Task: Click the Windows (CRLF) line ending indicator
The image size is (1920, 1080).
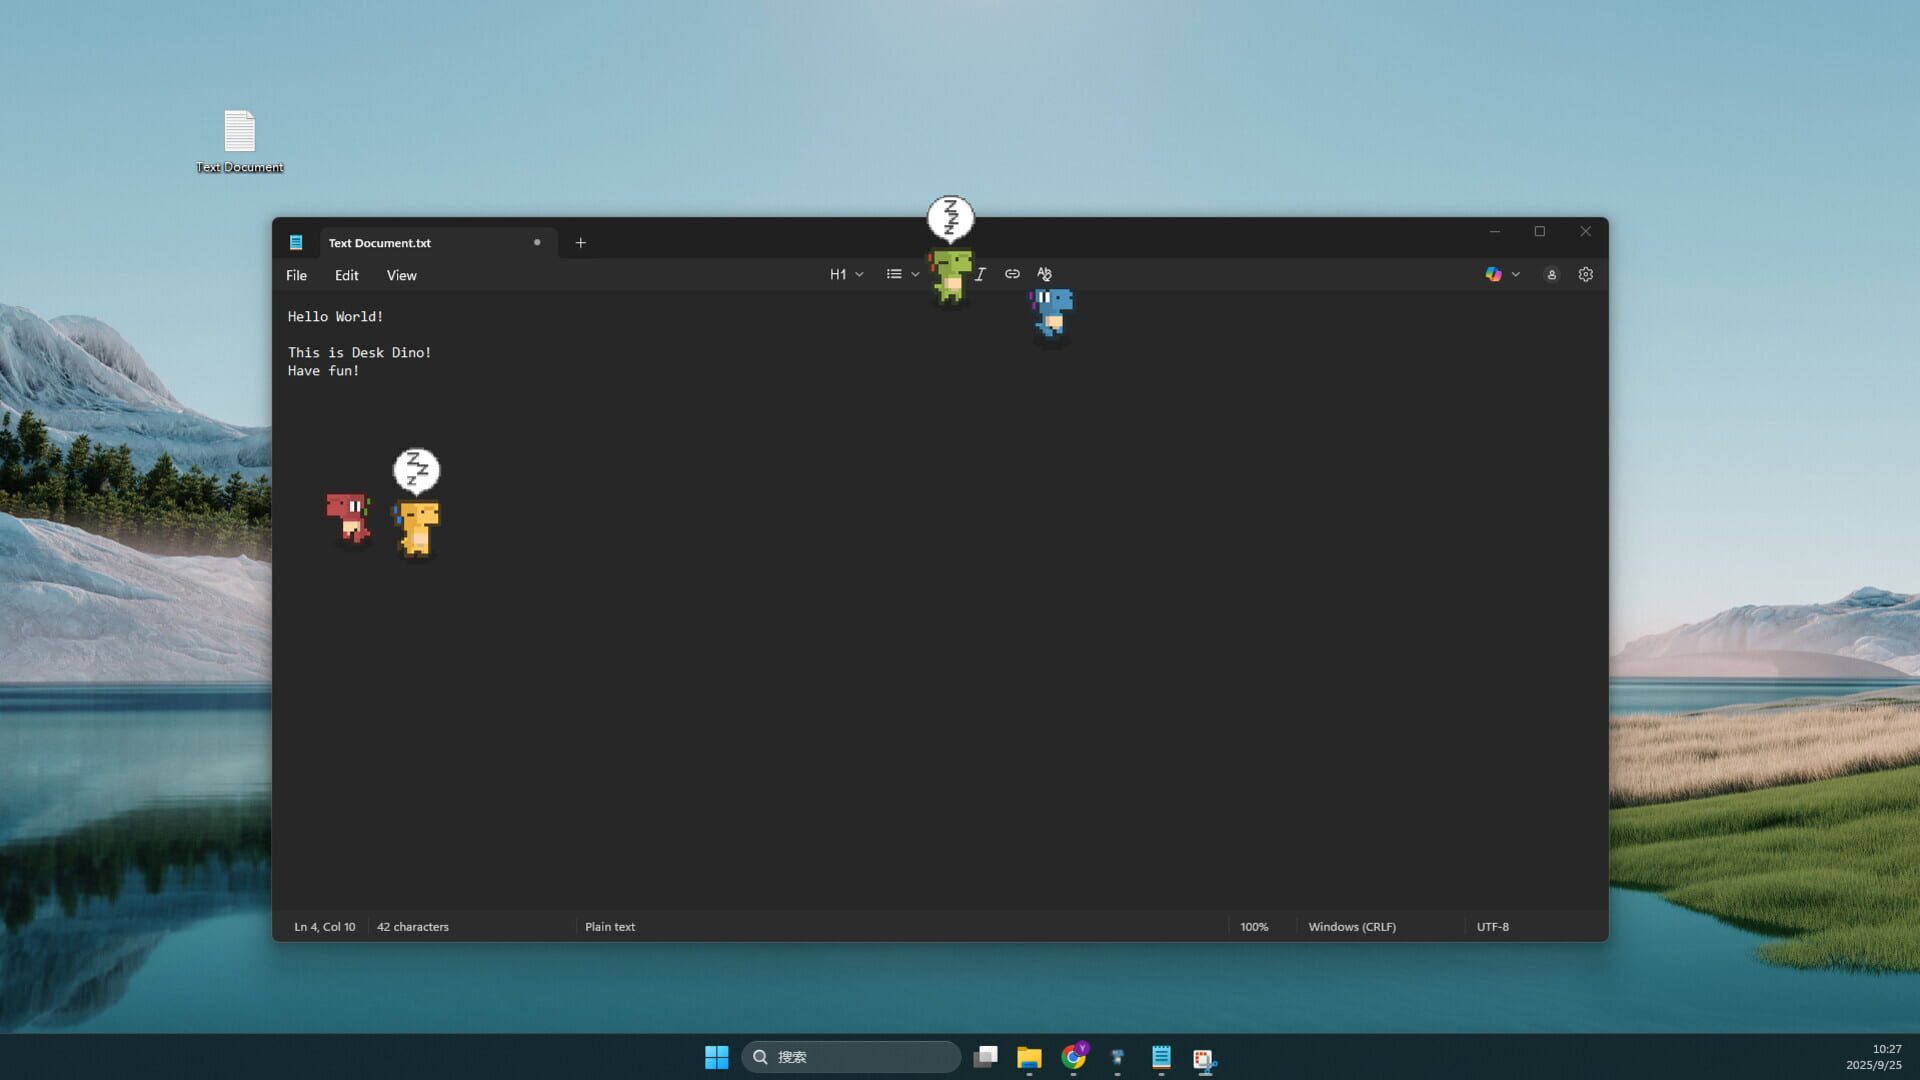Action: click(x=1351, y=927)
